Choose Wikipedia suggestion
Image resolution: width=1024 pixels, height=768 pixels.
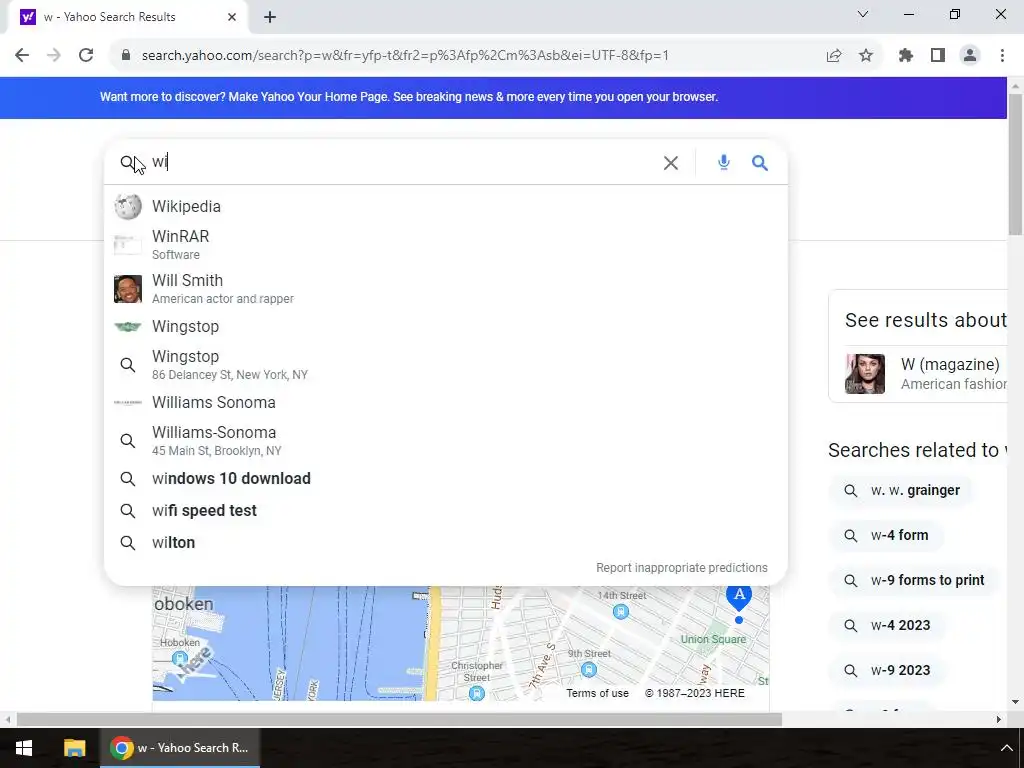pyautogui.click(x=446, y=206)
